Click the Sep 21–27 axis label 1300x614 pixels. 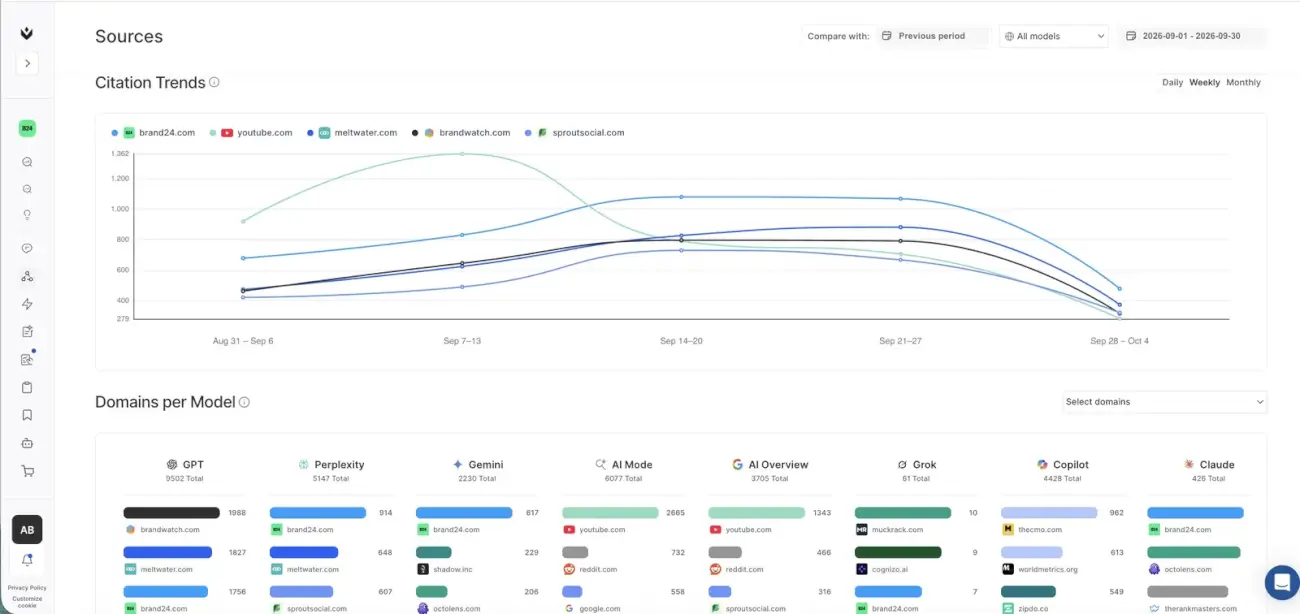(900, 341)
